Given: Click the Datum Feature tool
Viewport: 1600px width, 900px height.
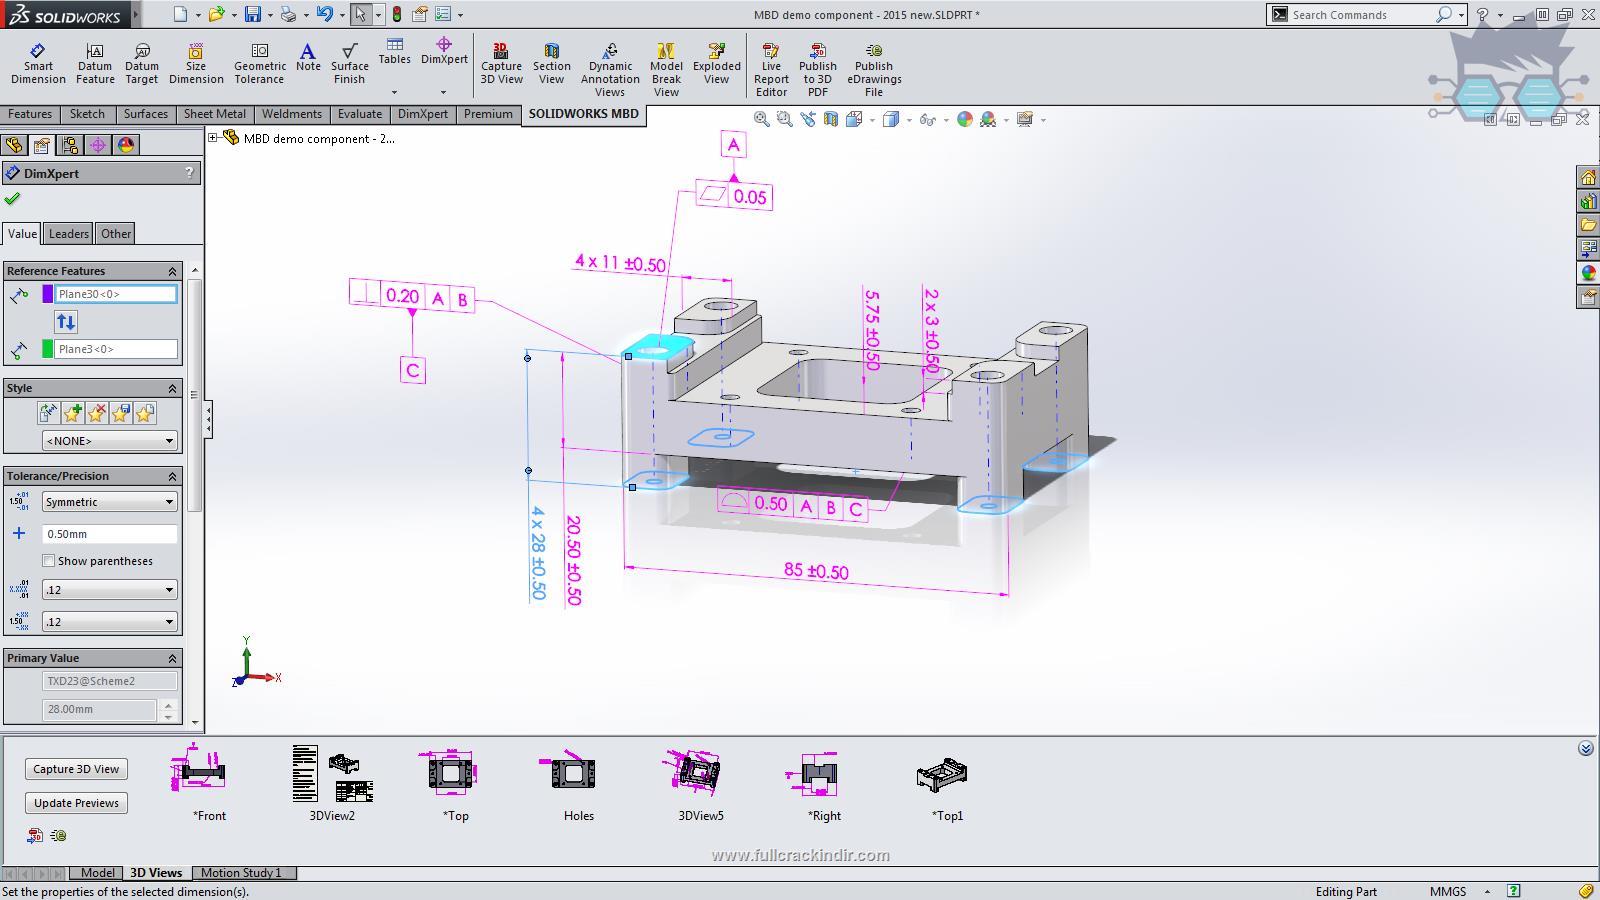Looking at the screenshot, I should (95, 64).
